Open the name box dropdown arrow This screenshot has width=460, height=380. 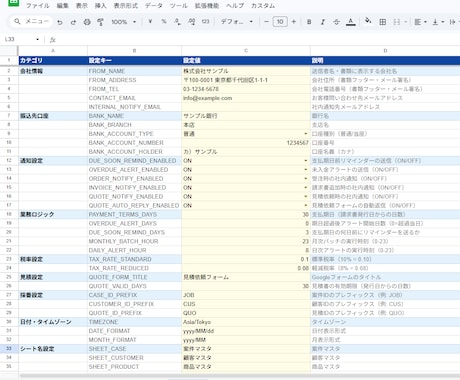[x=37, y=39]
